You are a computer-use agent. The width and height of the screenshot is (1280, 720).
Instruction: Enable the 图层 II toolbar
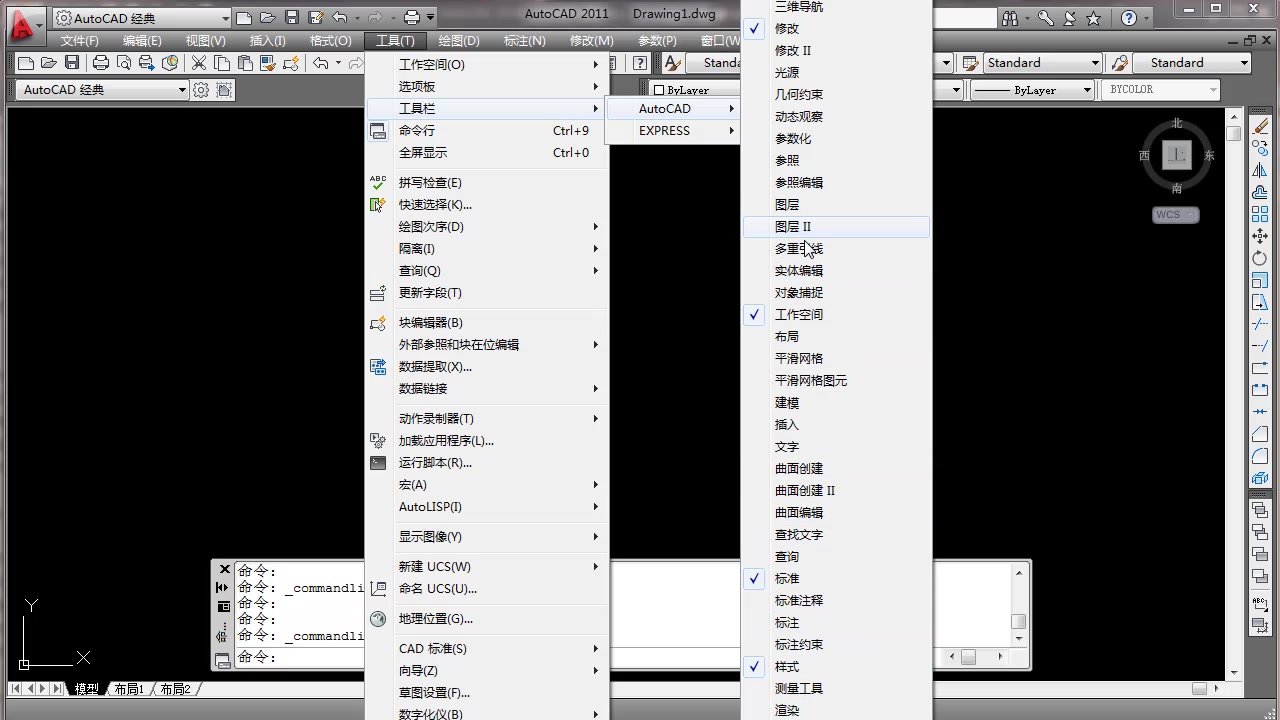(836, 227)
